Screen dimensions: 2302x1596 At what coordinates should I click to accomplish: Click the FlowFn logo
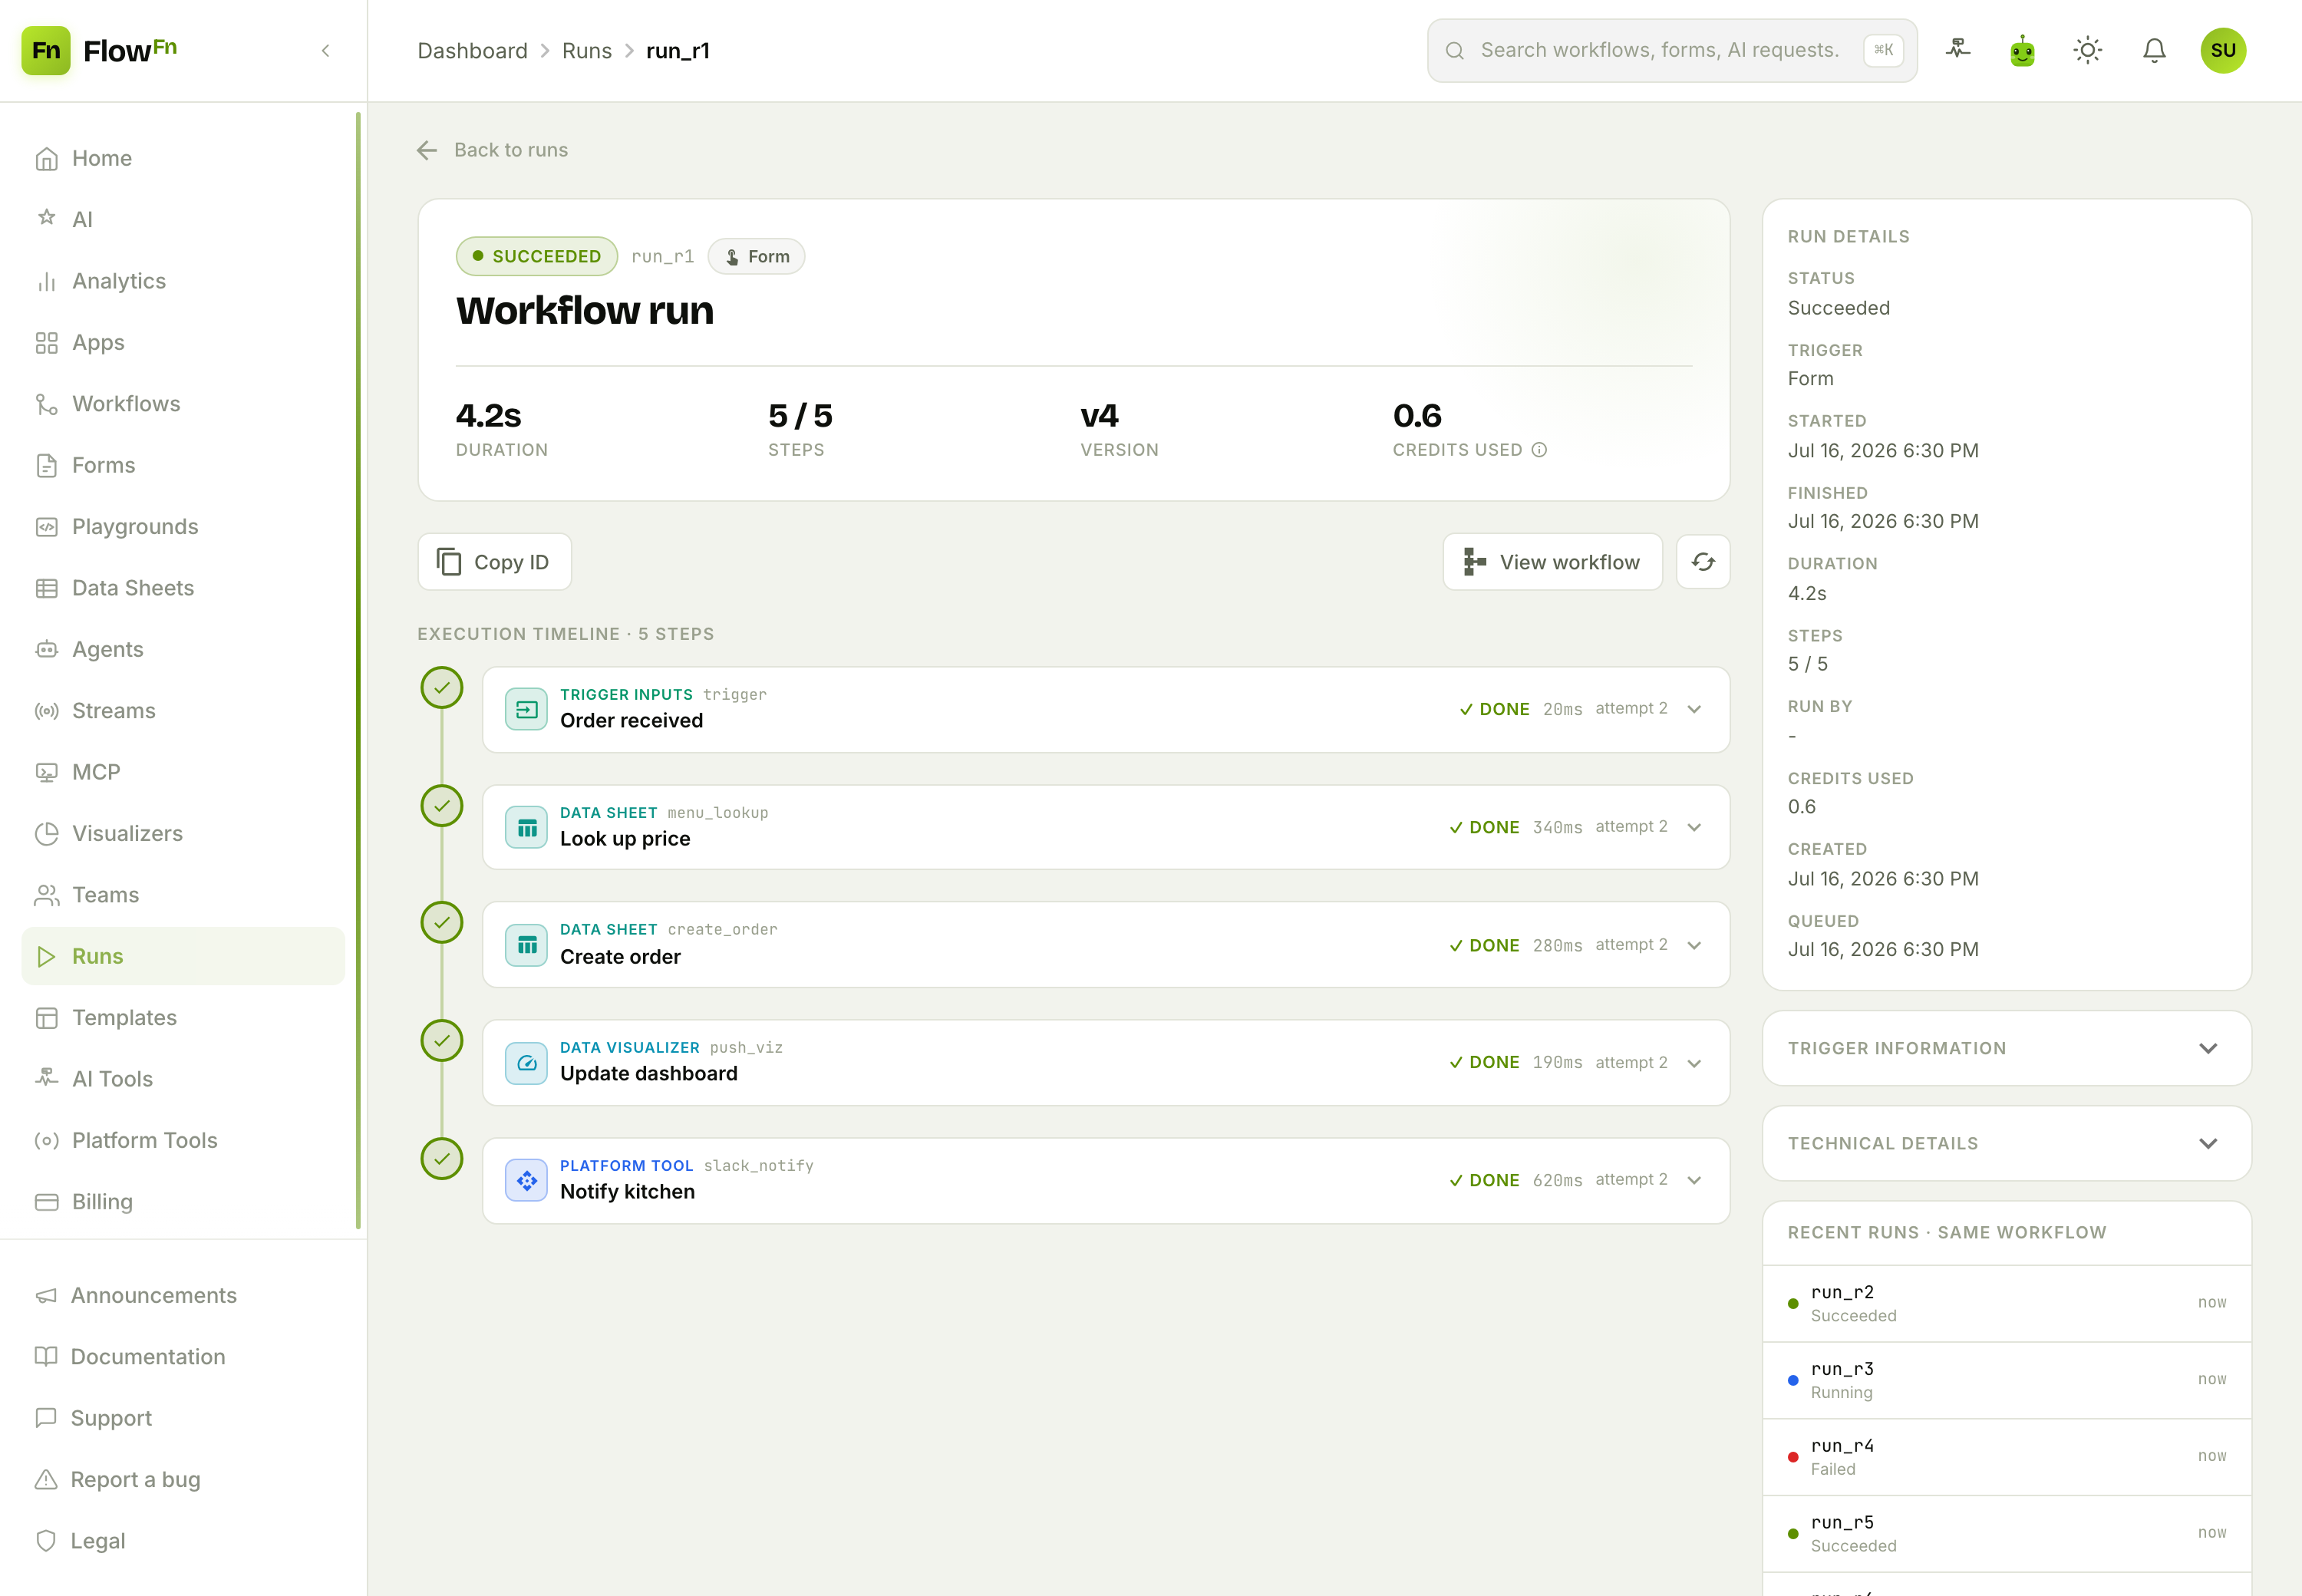tap(99, 51)
